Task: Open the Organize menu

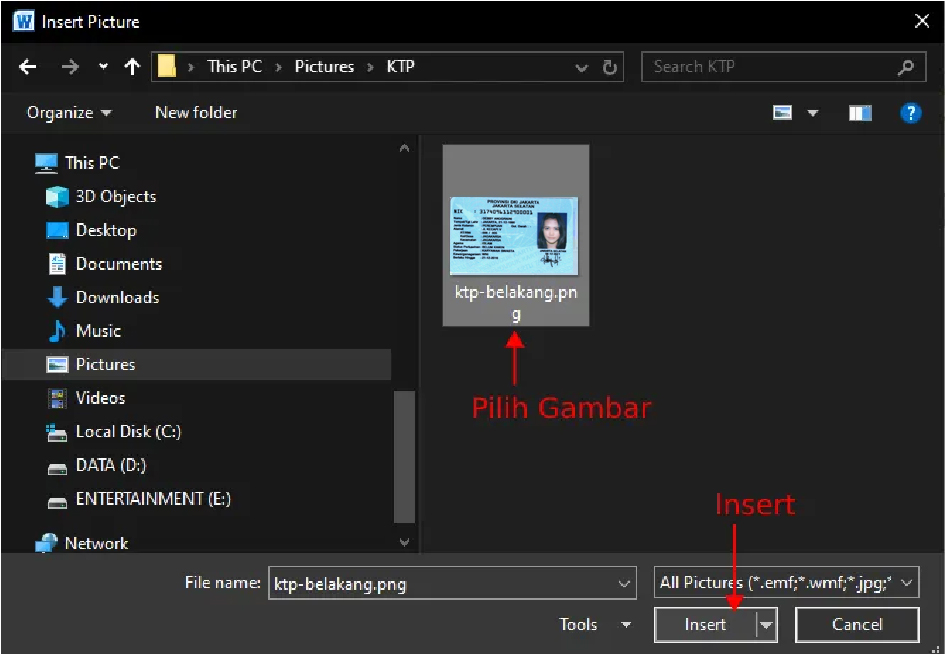Action: coord(60,113)
